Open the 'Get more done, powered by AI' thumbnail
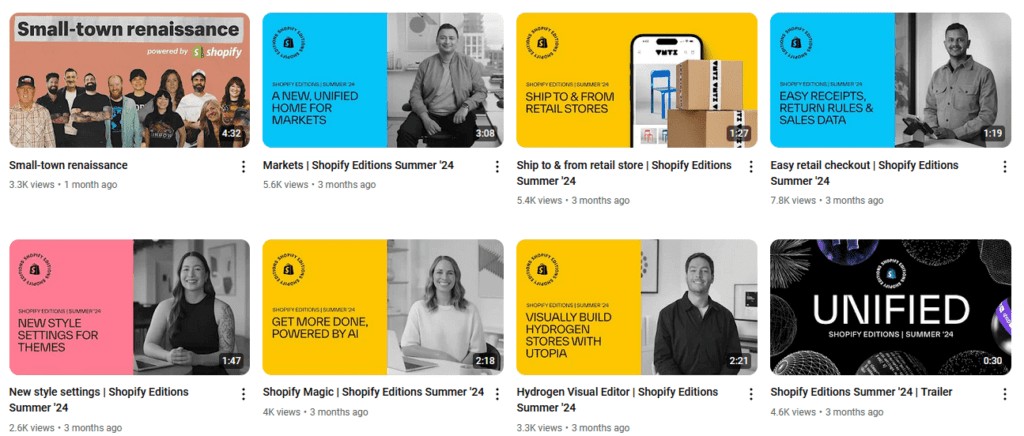The width and height of the screenshot is (1024, 436). pyautogui.click(x=383, y=307)
